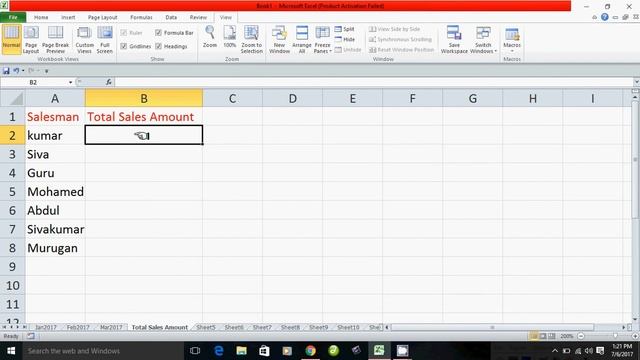Open Page Break Preview
The height and width of the screenshot is (360, 640).
tap(55, 39)
